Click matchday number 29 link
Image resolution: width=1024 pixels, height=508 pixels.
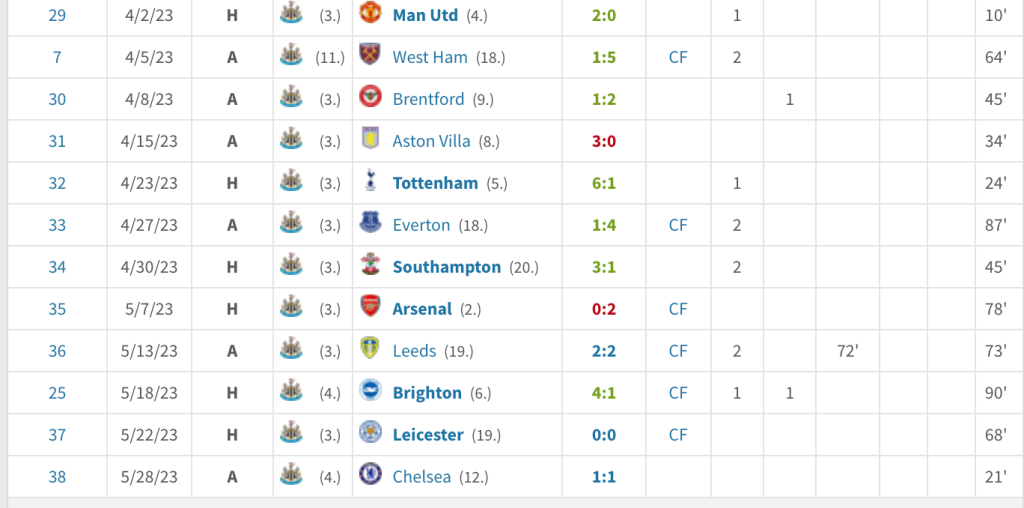point(57,15)
